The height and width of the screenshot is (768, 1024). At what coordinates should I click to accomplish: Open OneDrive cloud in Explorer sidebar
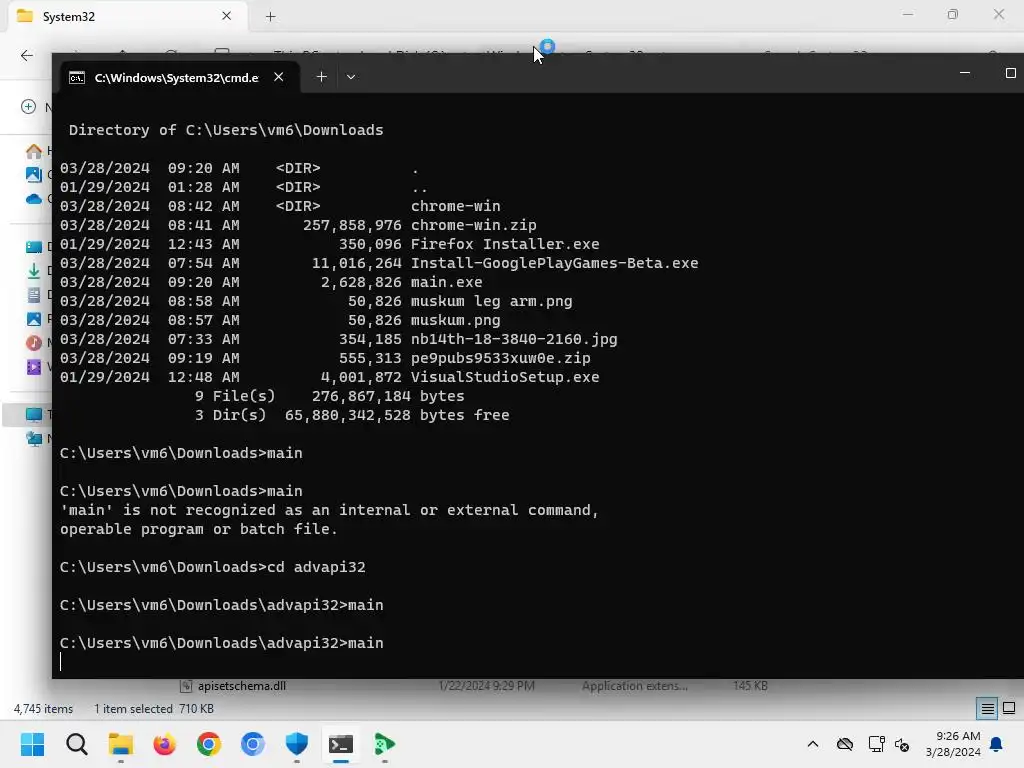[x=37, y=199]
